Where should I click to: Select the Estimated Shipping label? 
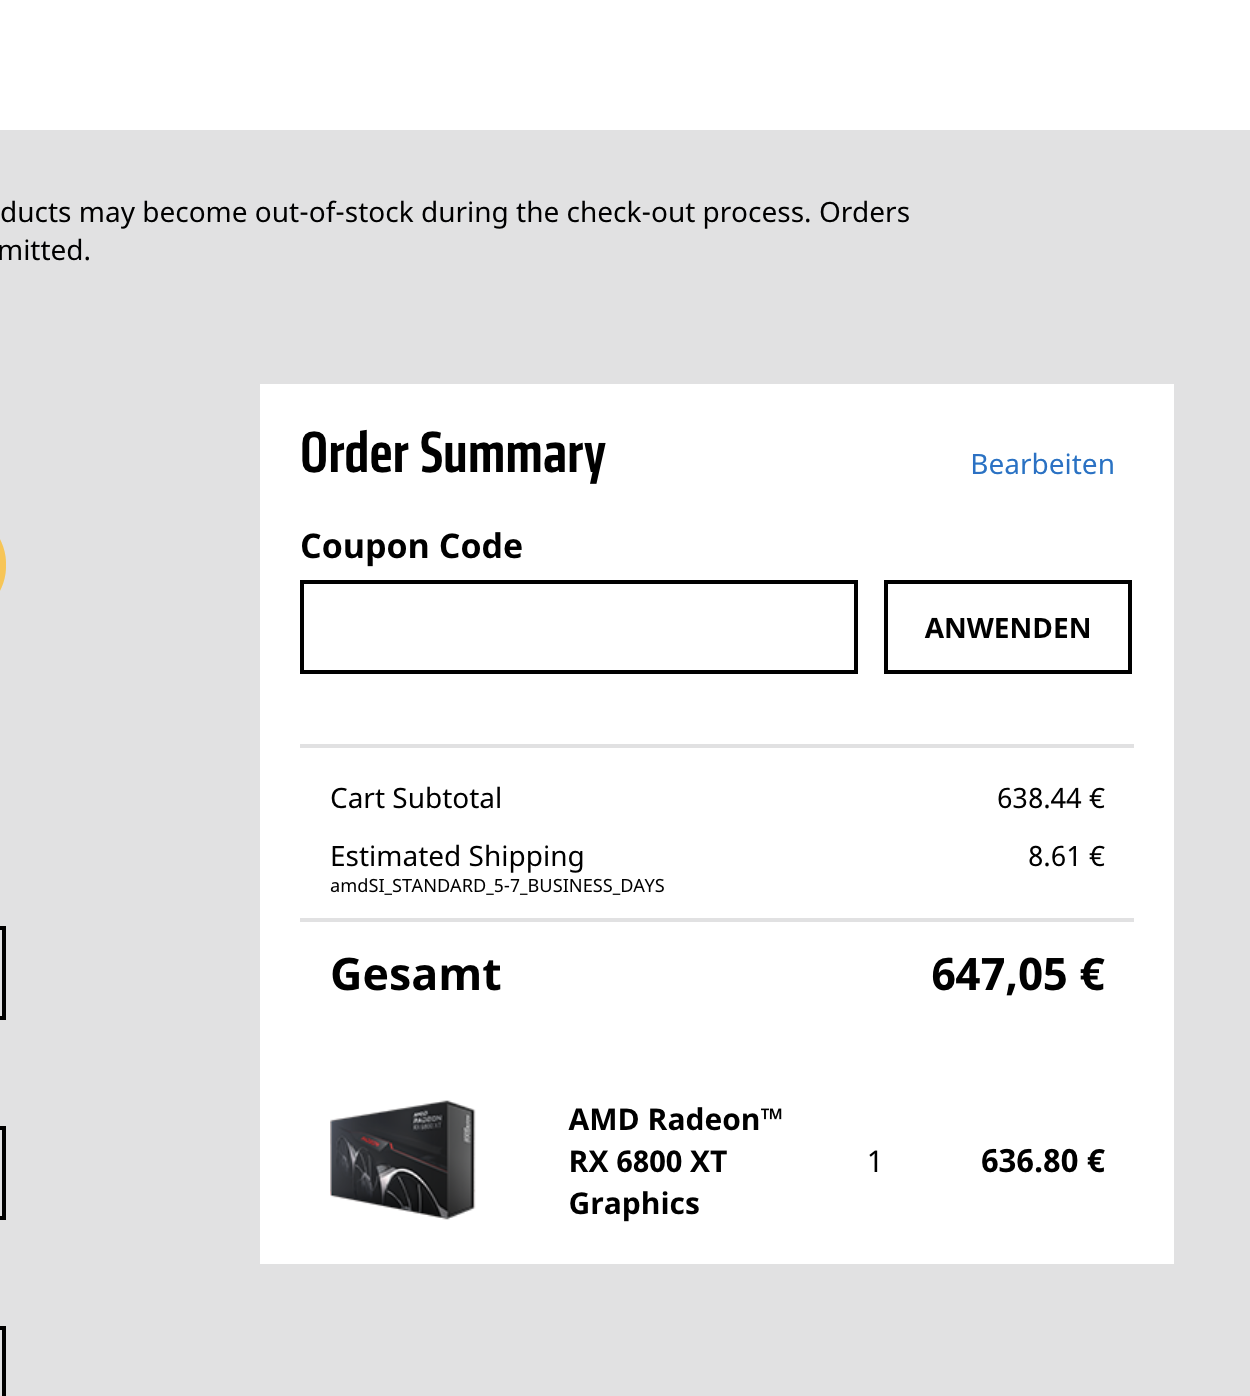pos(457,856)
